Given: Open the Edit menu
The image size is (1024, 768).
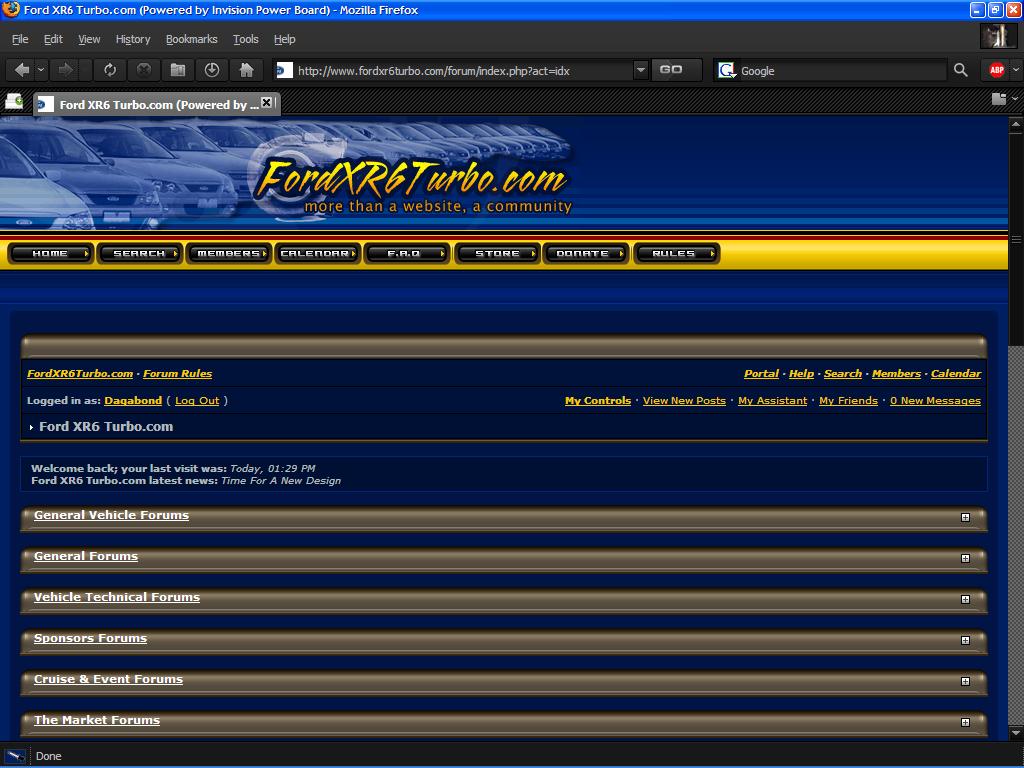Looking at the screenshot, I should click(53, 39).
